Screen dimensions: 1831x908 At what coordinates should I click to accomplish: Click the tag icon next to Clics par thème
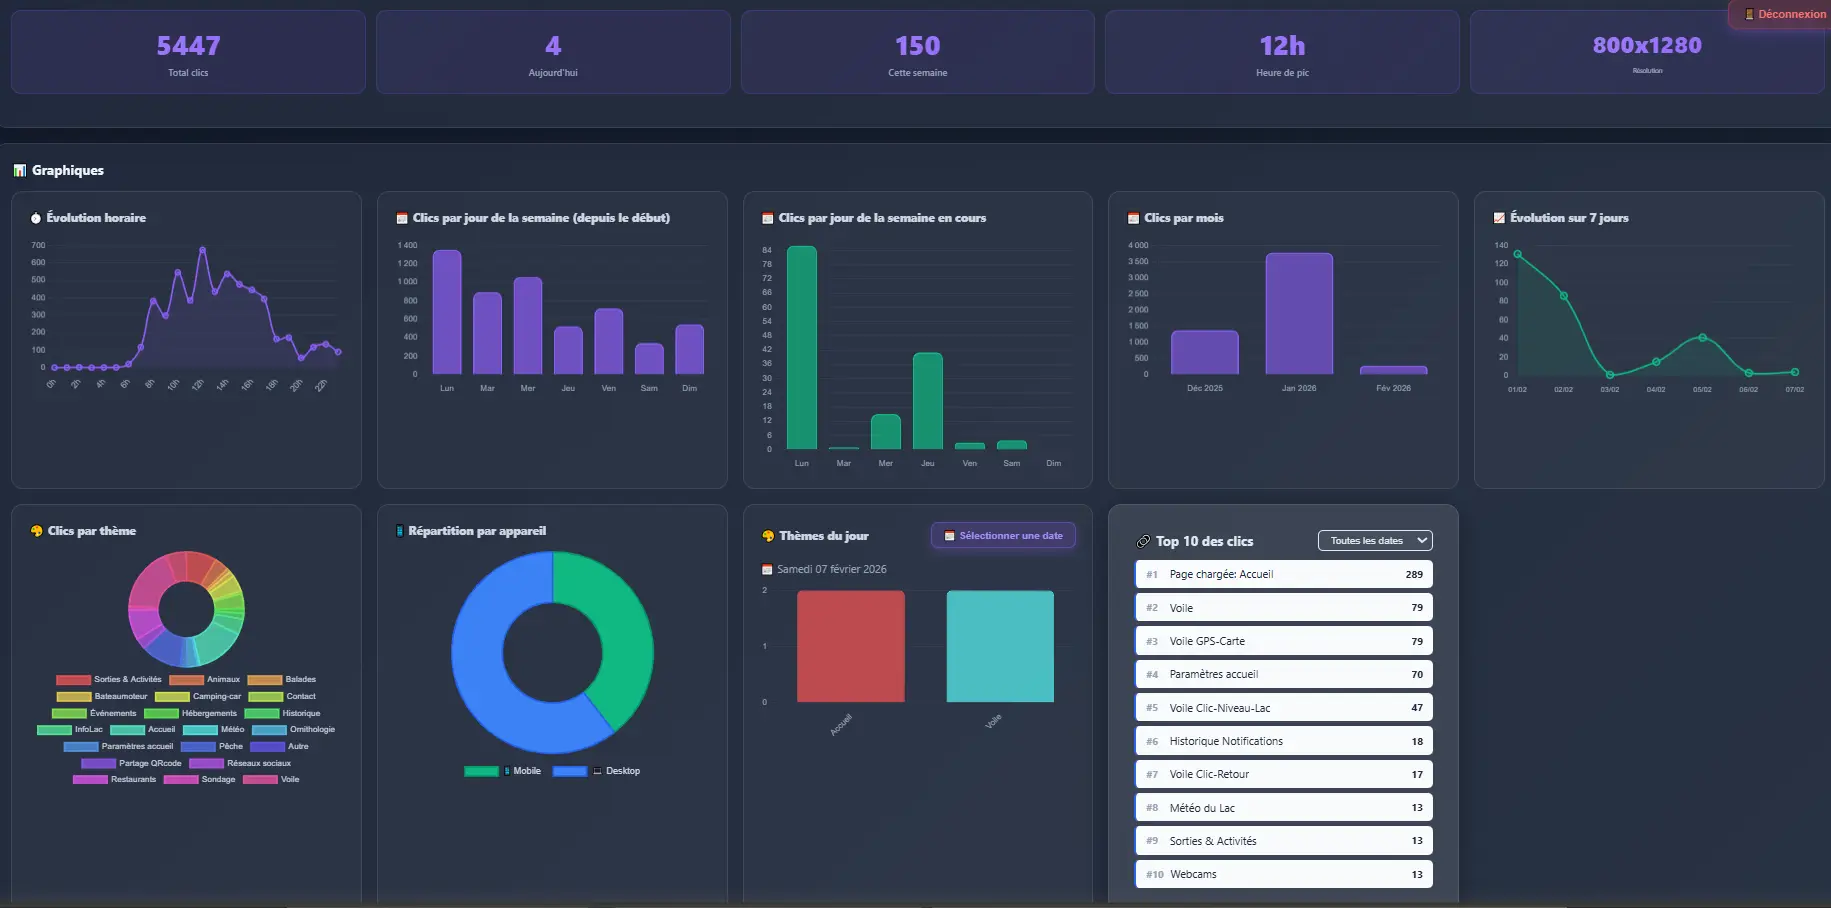[35, 531]
